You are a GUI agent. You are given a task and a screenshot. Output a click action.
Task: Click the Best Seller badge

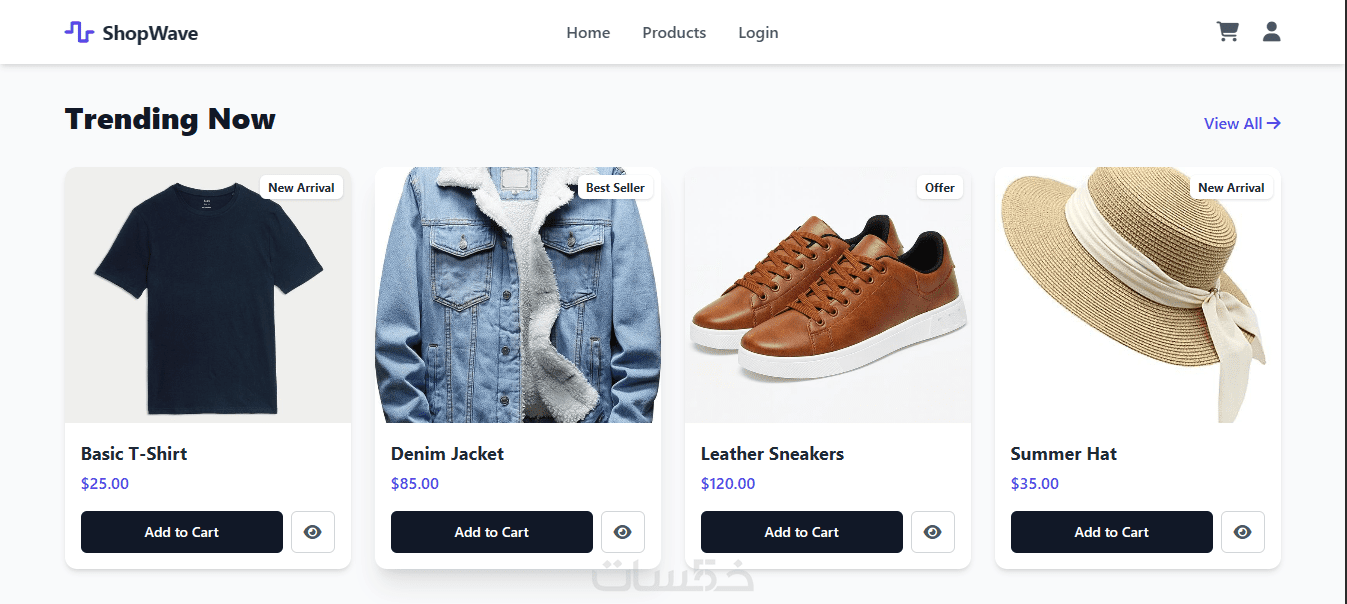[x=615, y=187]
